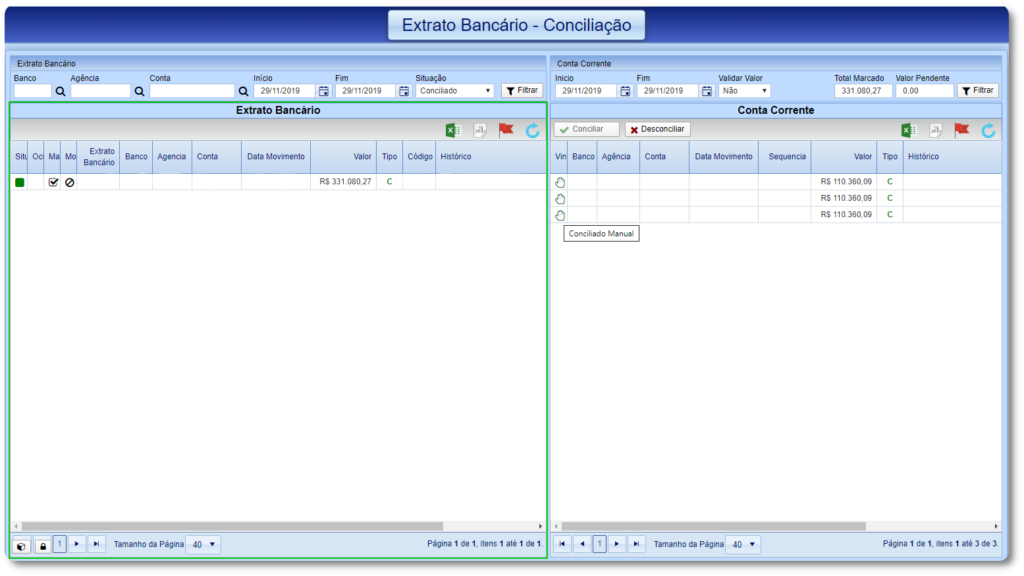This screenshot has width=1024, height=576.
Task: Click the blocked circle icon in the Mo column
Action: (x=70, y=182)
